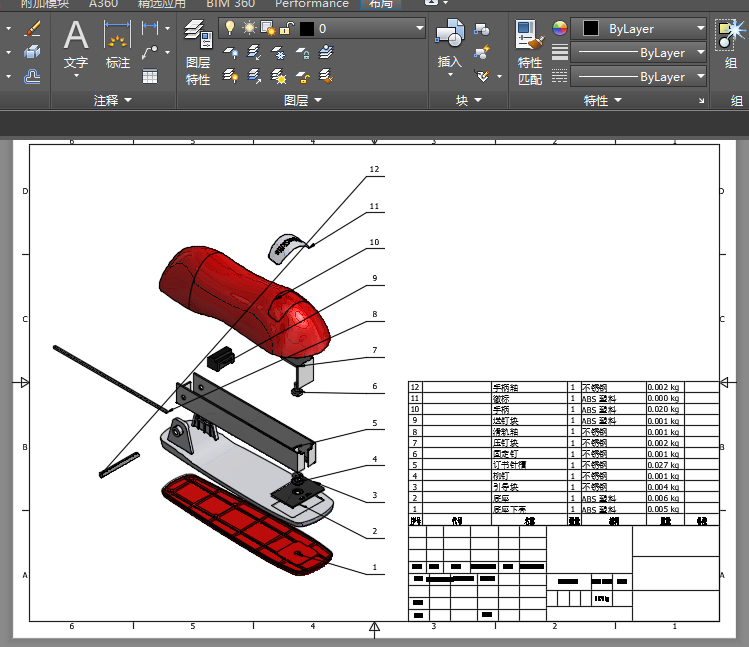Toggle layer on/off lightbulb icon
Viewport: 749px width, 647px height.
(229, 28)
